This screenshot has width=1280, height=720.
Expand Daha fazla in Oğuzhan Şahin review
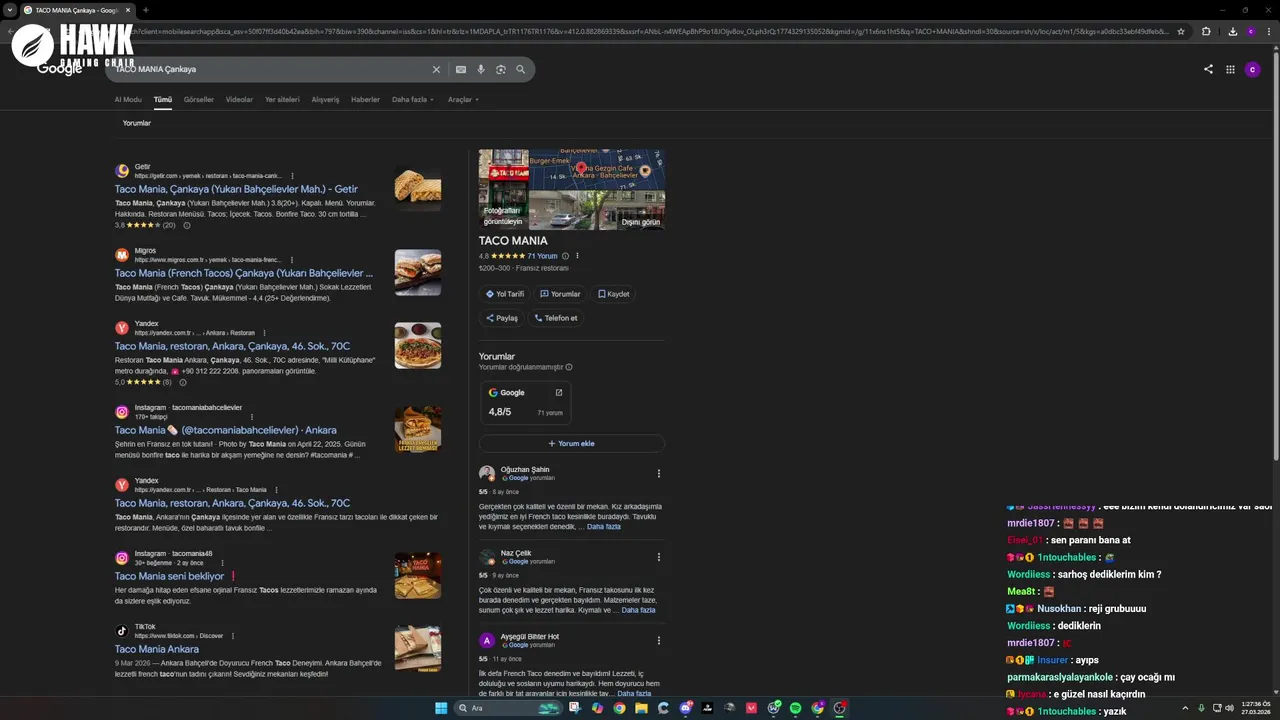tap(604, 527)
